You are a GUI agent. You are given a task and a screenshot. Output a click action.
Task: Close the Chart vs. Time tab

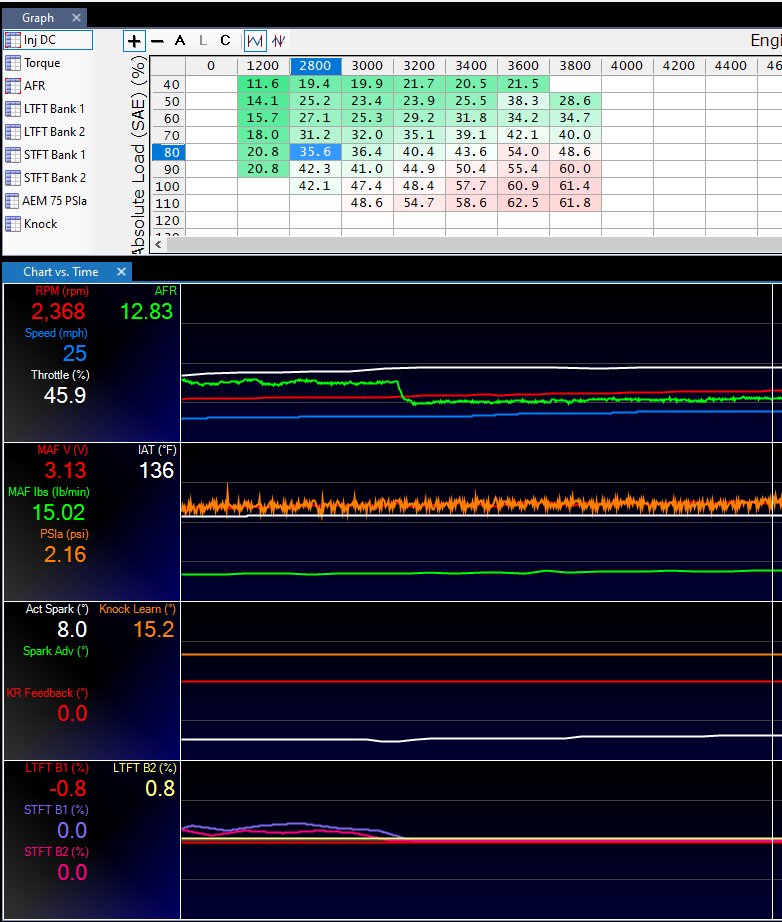[121, 272]
